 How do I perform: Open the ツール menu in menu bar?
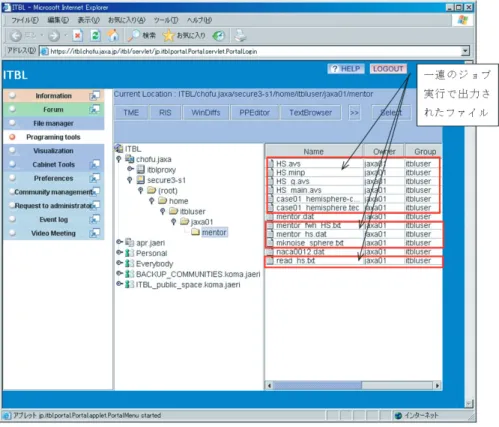[166, 20]
